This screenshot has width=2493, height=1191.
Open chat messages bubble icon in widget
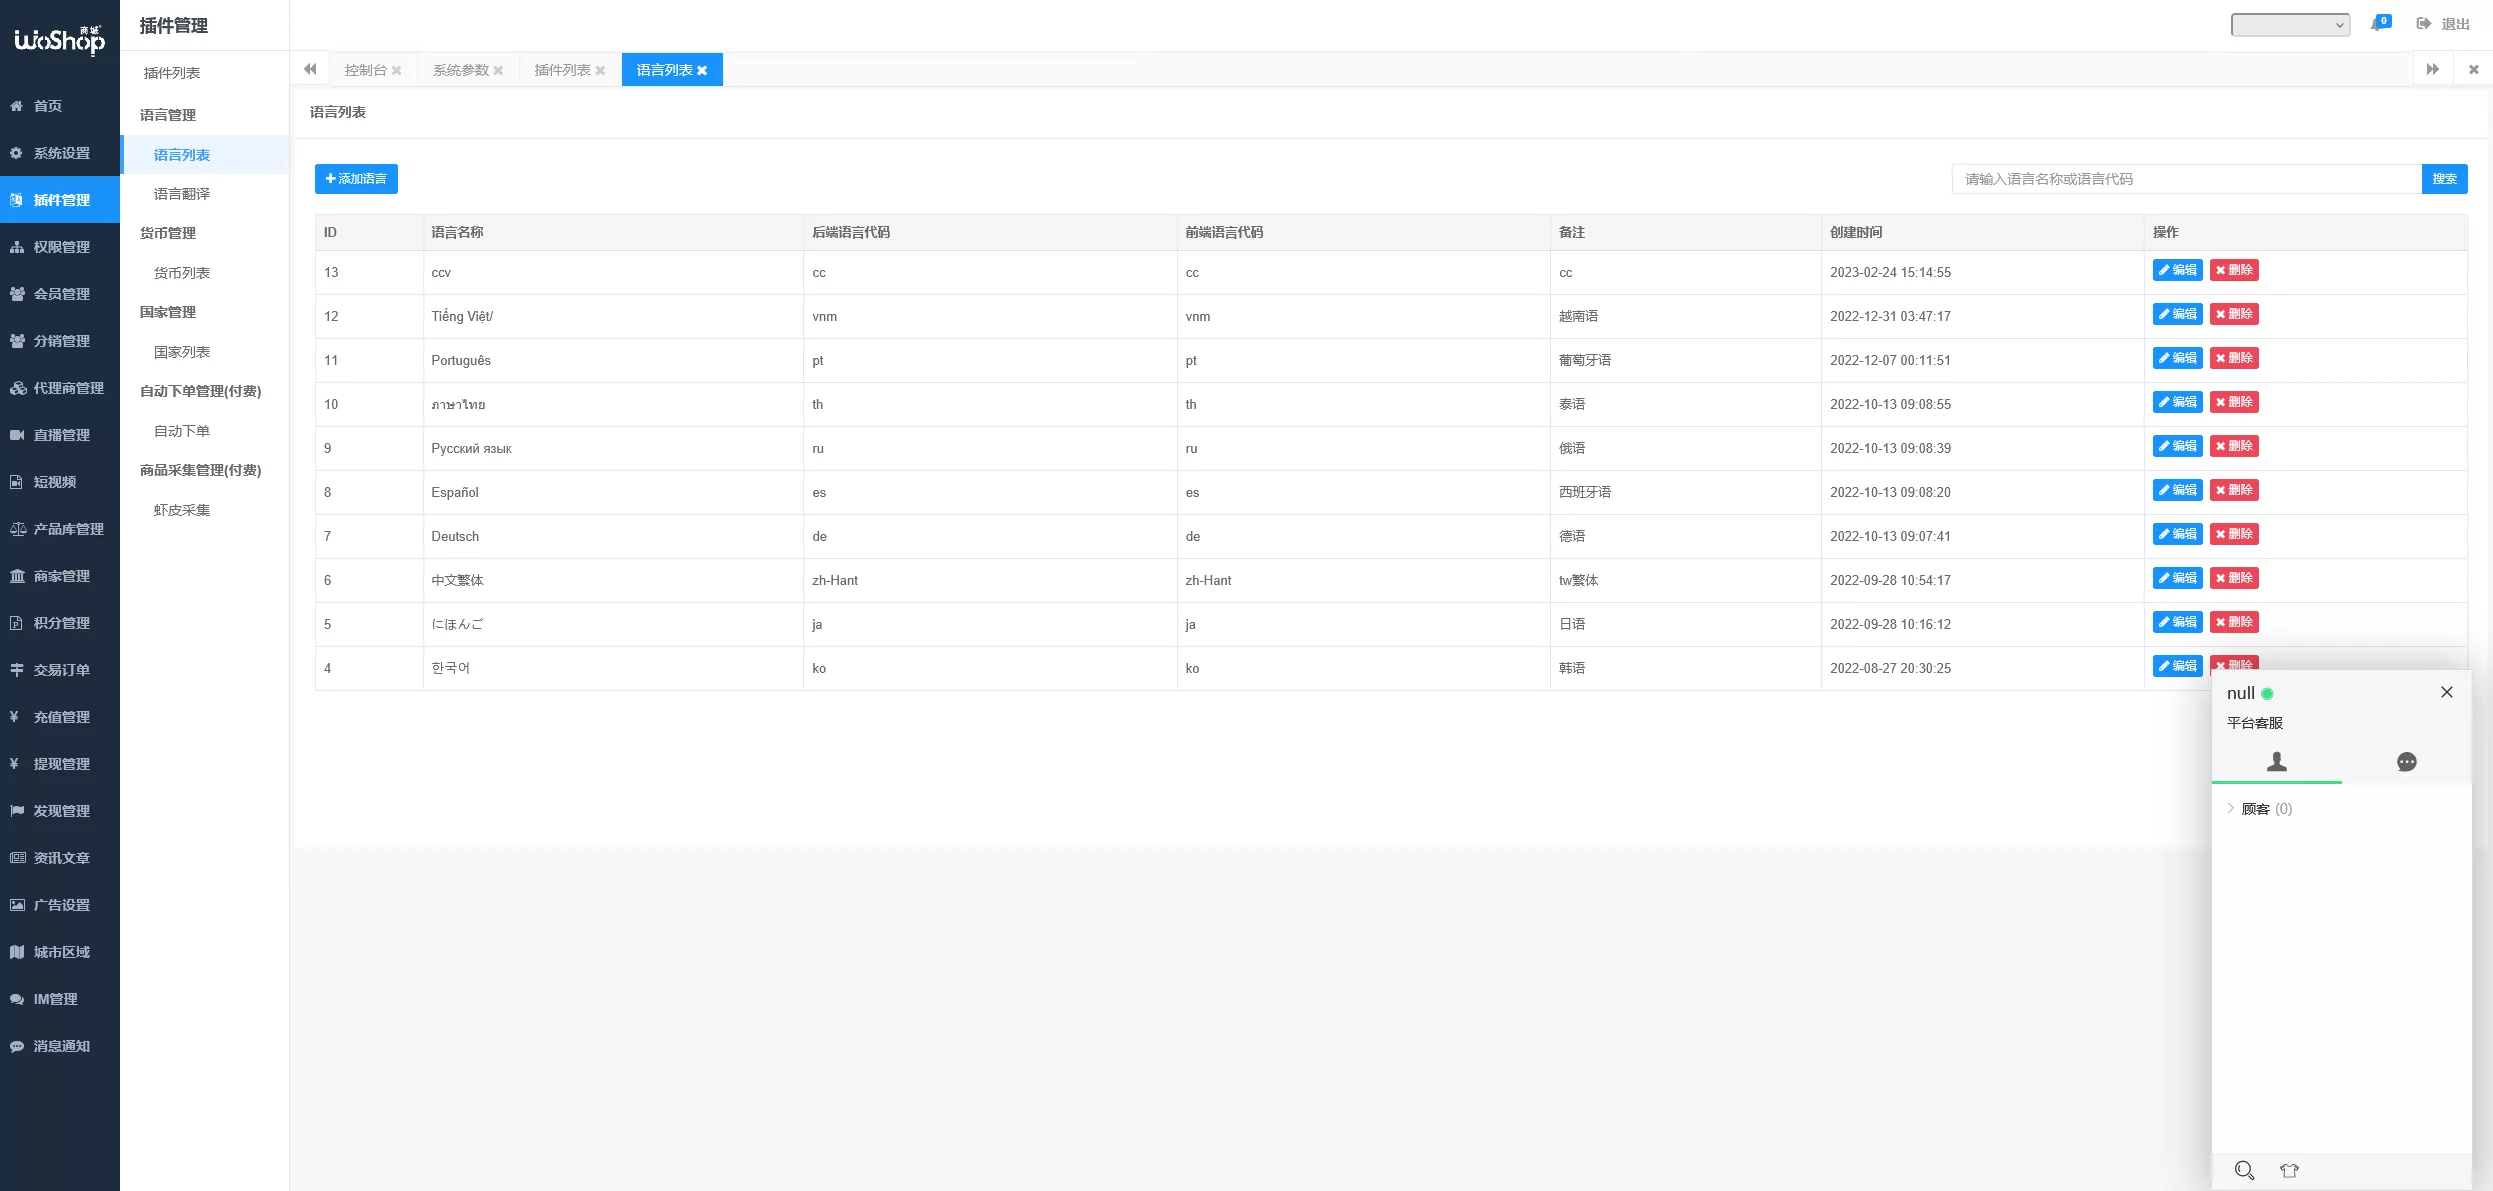(x=2406, y=762)
